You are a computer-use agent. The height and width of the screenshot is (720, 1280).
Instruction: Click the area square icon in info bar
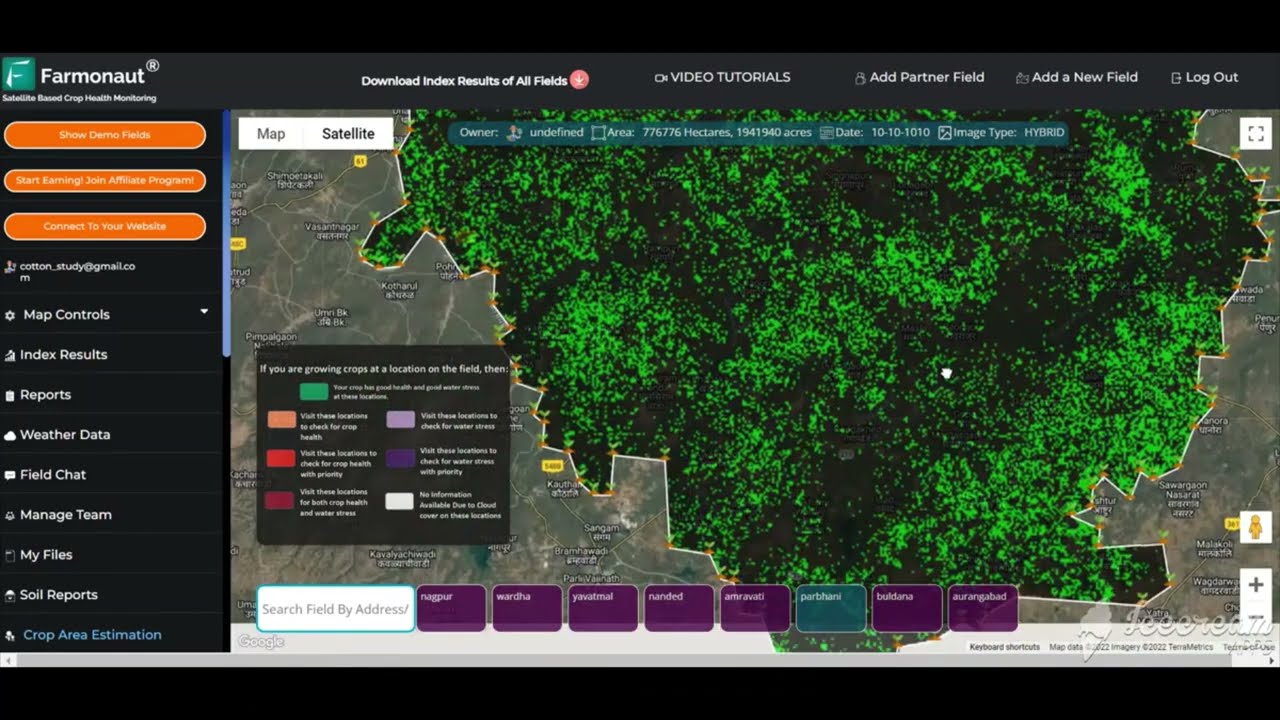(x=598, y=132)
